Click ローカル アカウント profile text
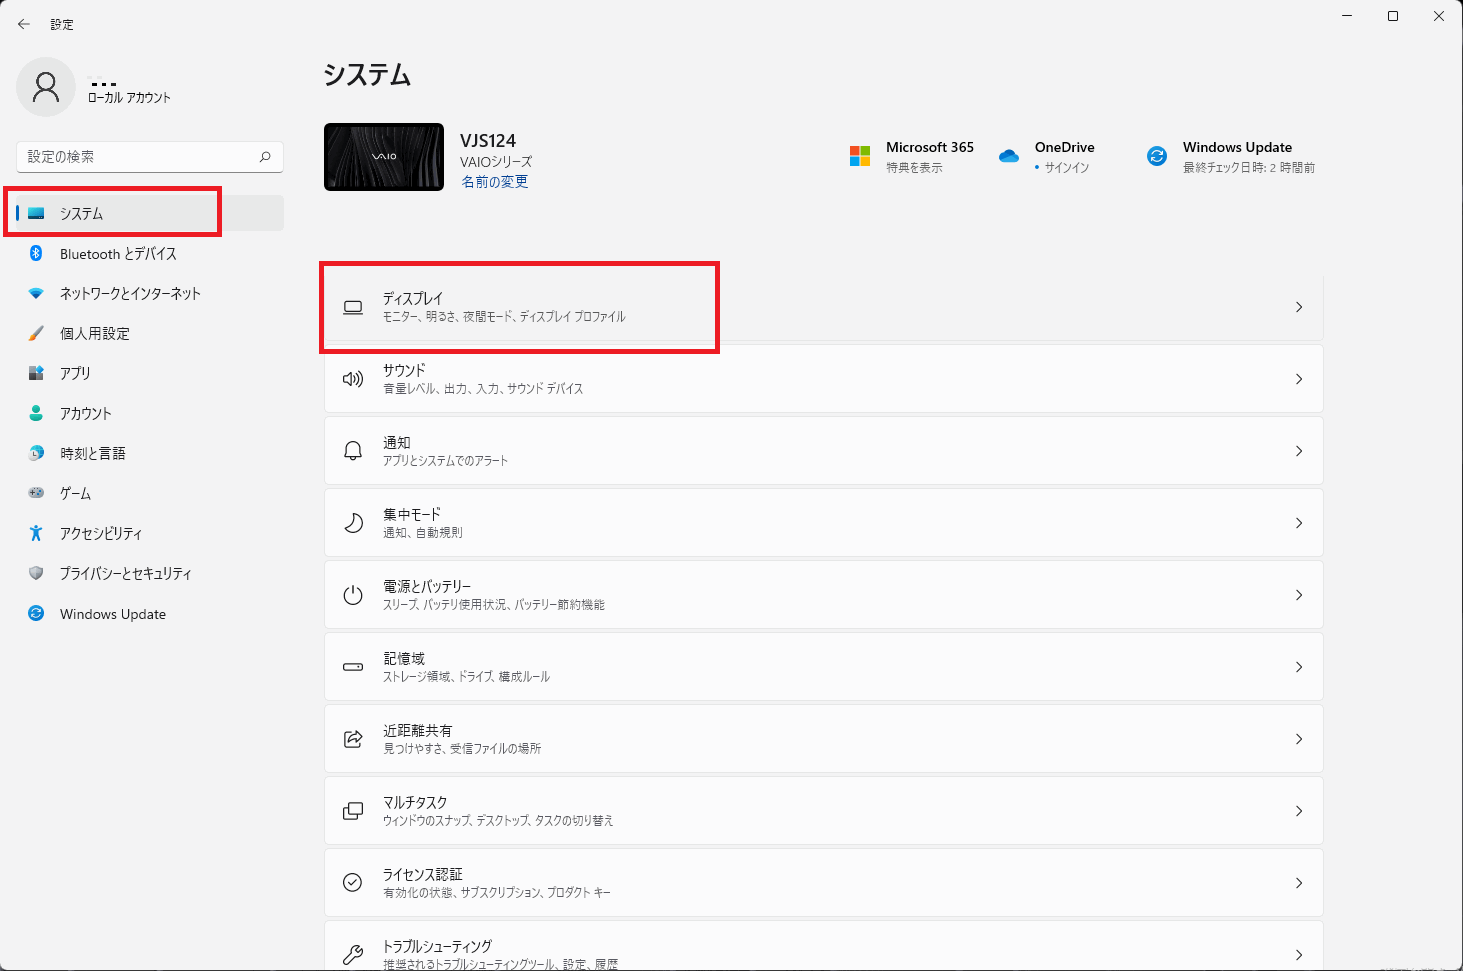The image size is (1463, 971). coord(129,98)
